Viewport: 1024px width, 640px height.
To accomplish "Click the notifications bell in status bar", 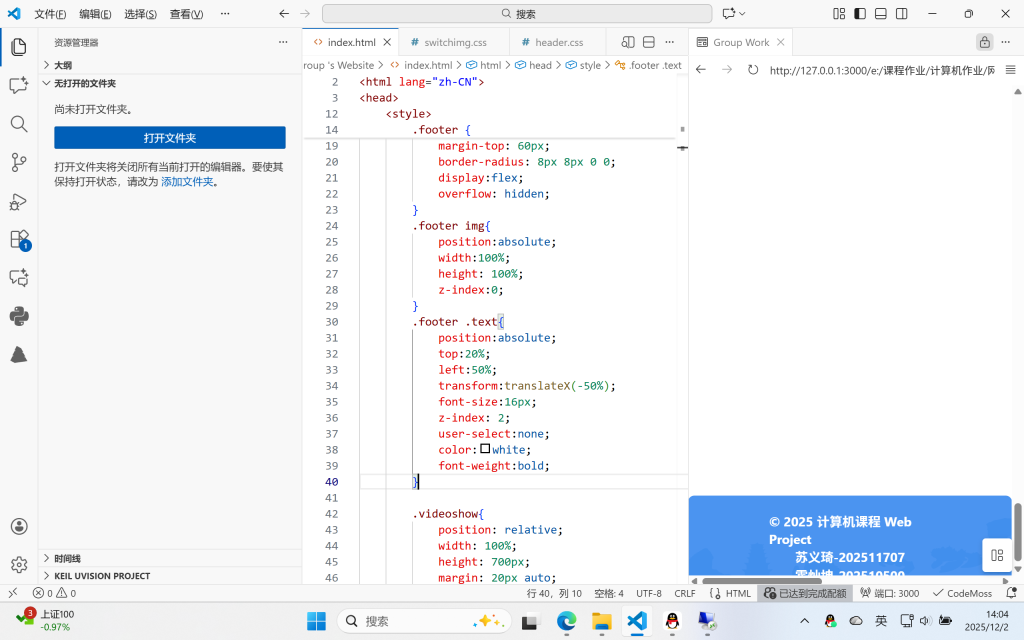I will pos(1009,593).
